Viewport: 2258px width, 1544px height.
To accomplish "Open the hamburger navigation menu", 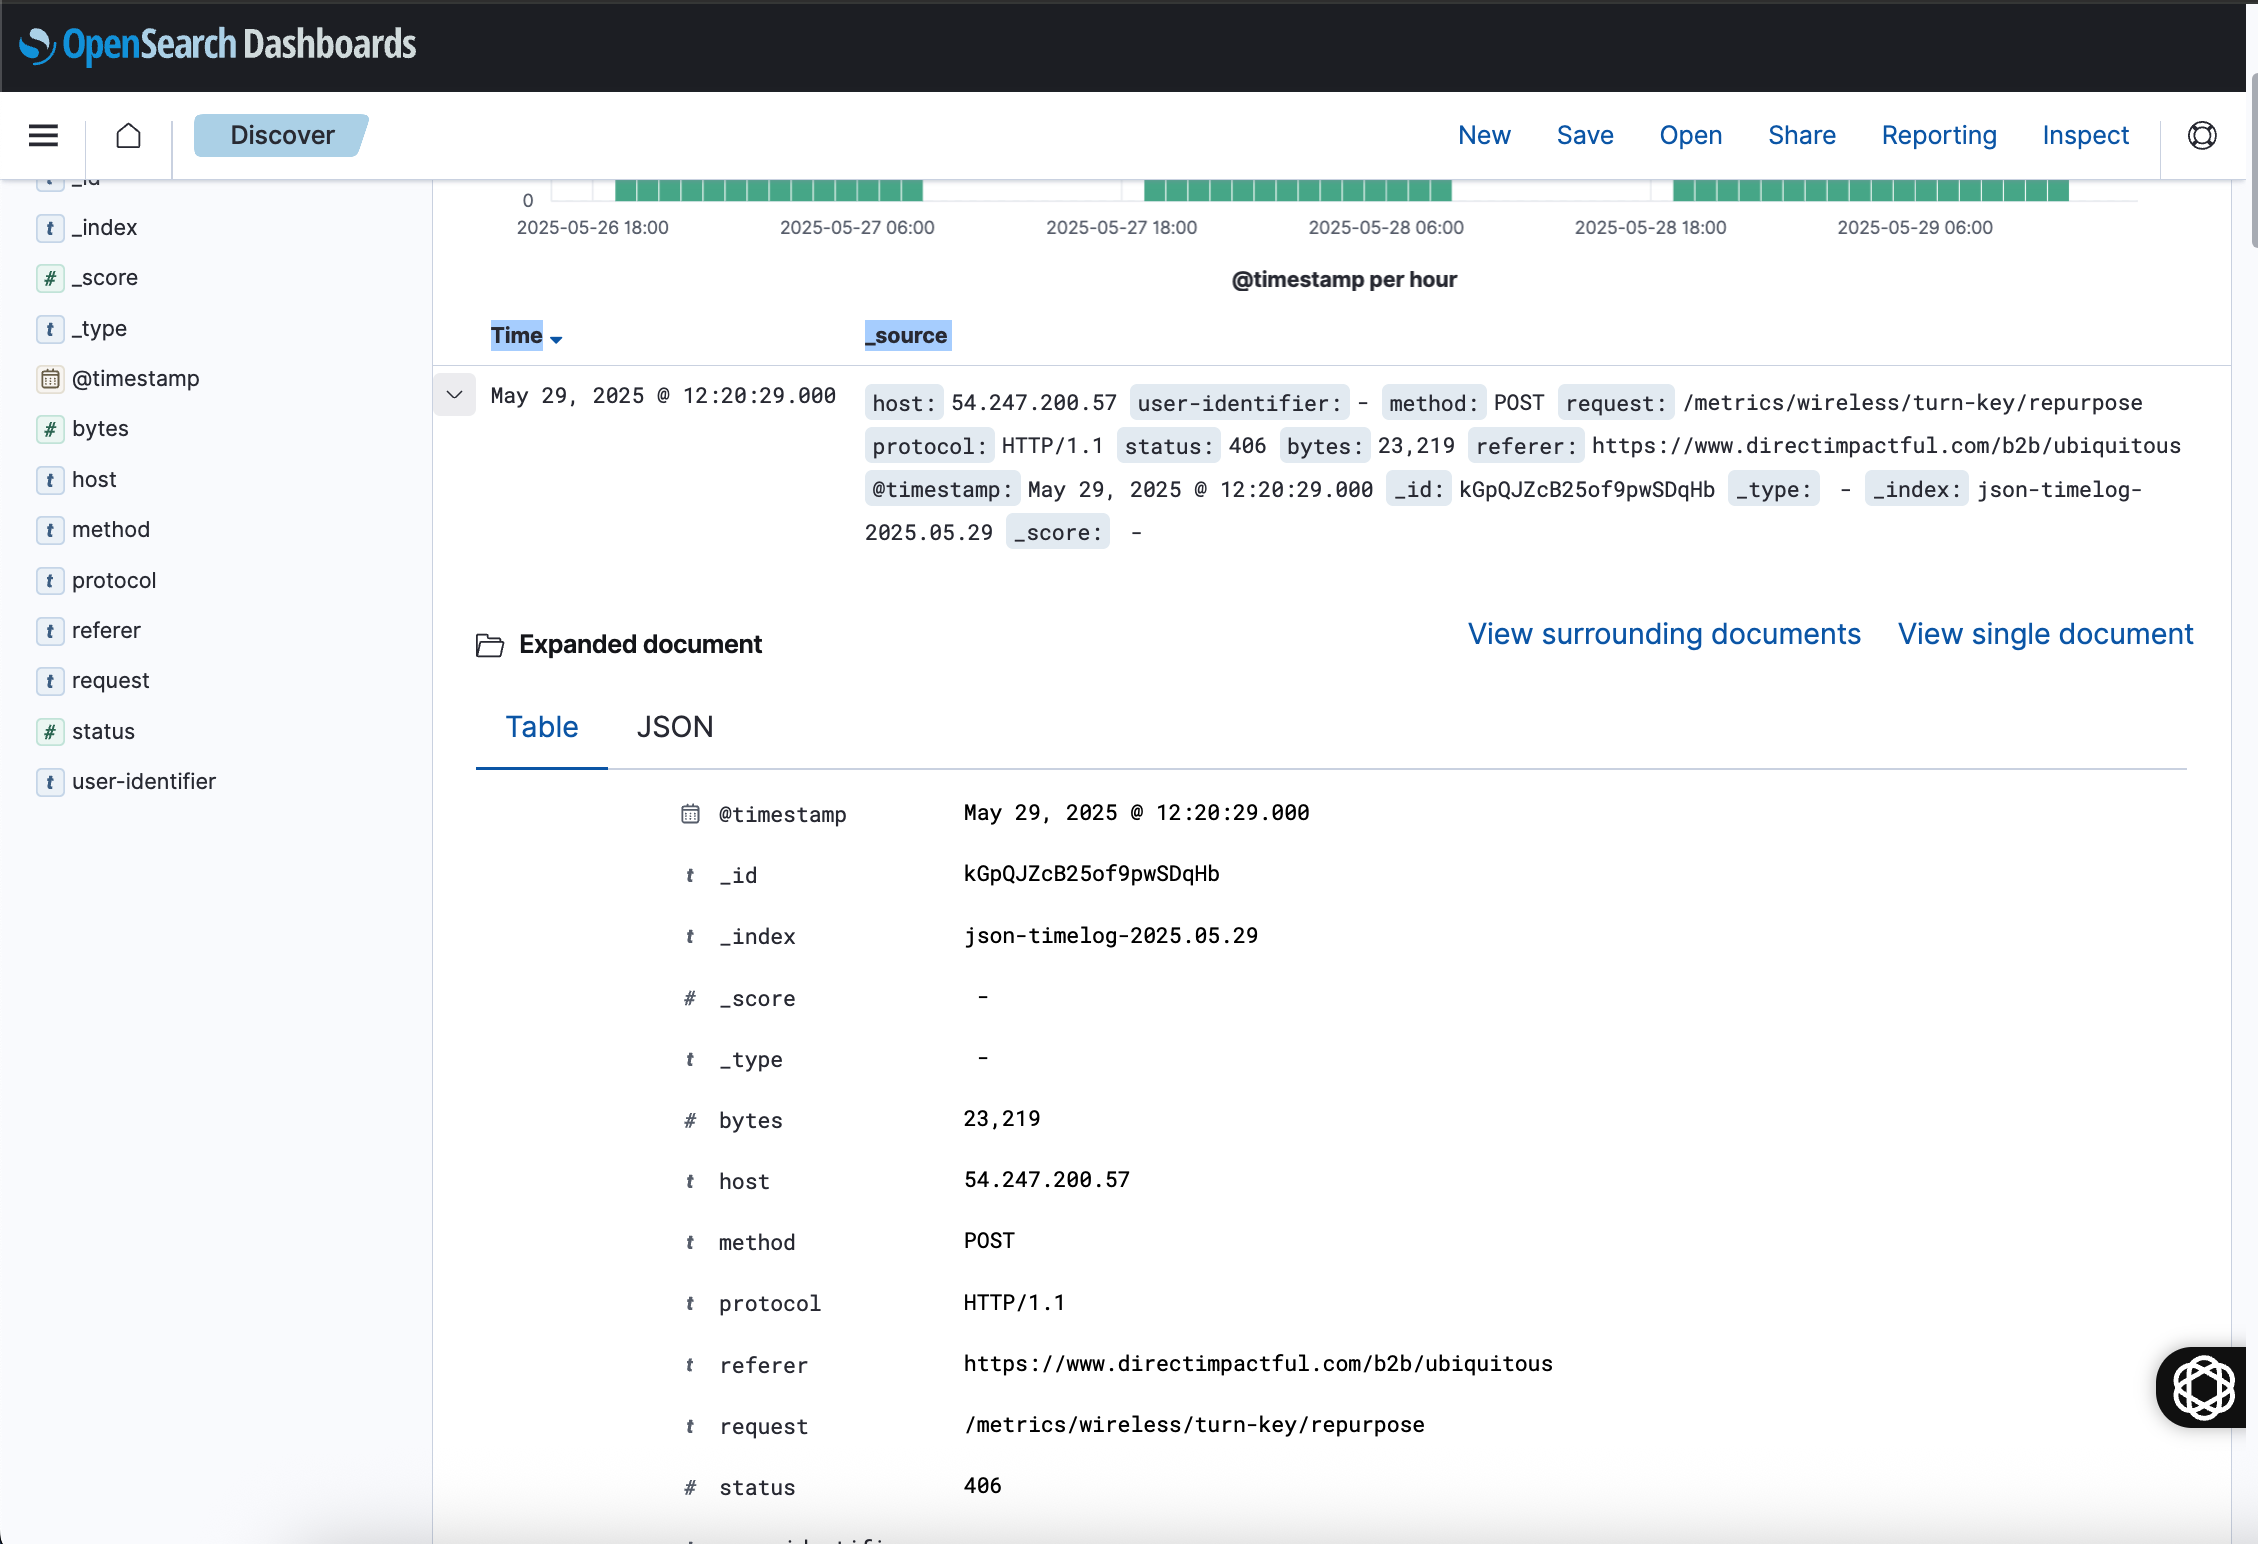I will coord(43,135).
